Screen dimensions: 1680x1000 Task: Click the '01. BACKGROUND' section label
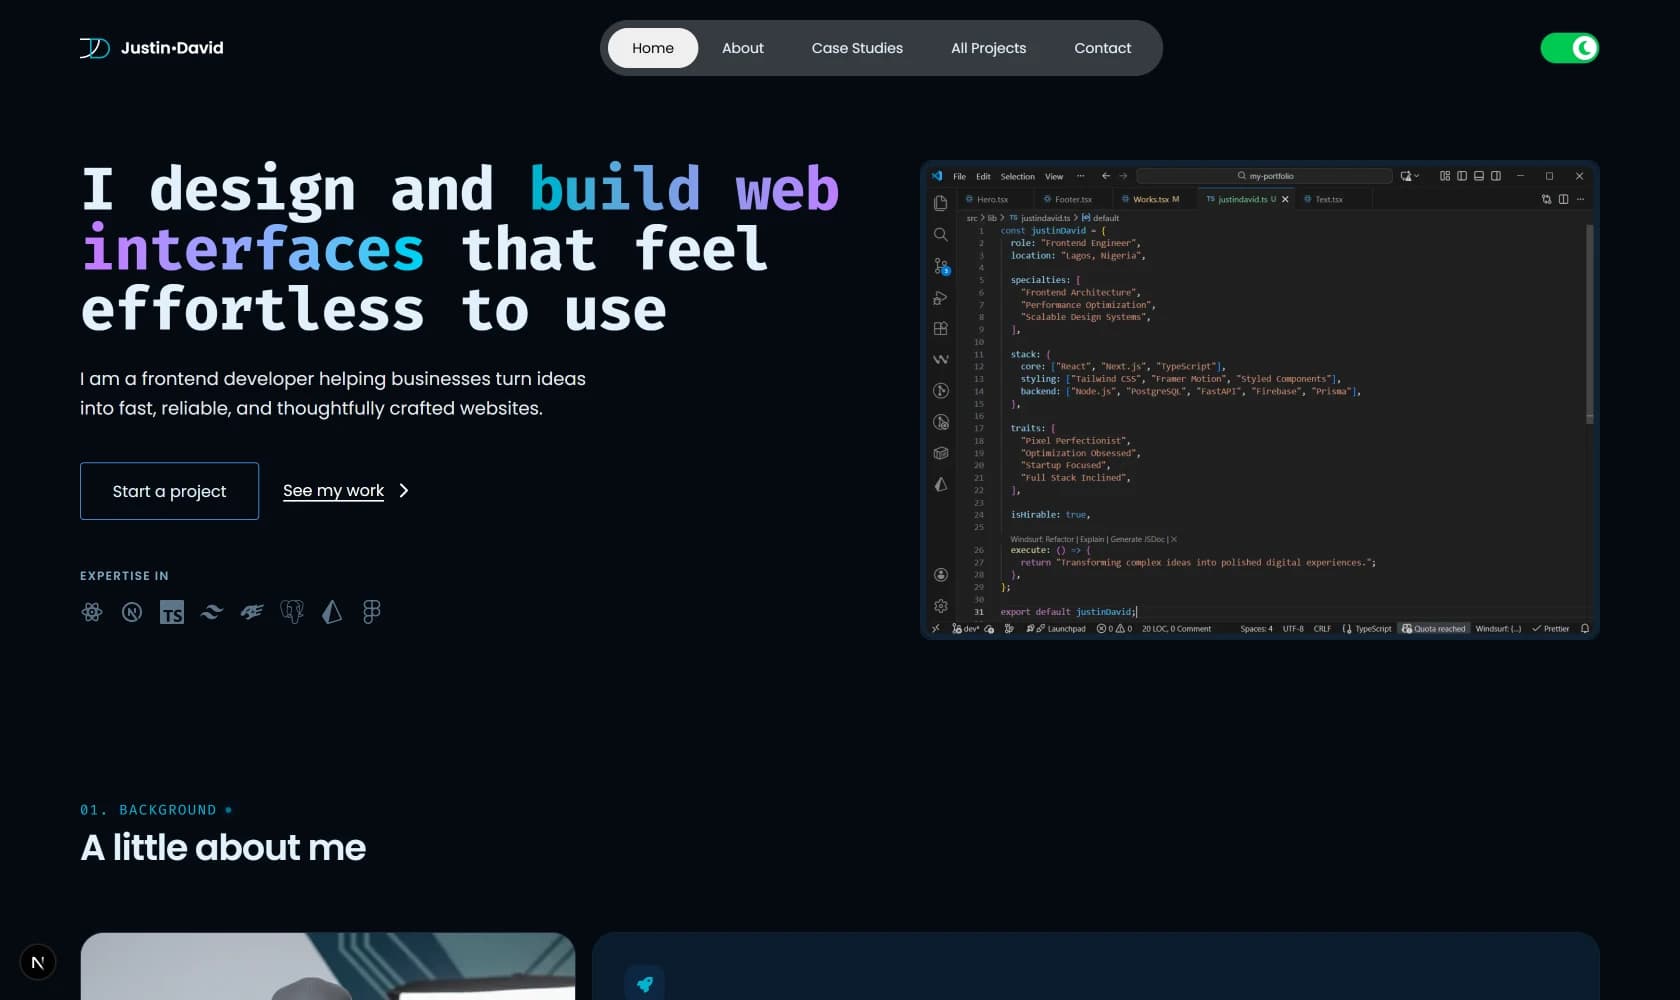tap(148, 810)
